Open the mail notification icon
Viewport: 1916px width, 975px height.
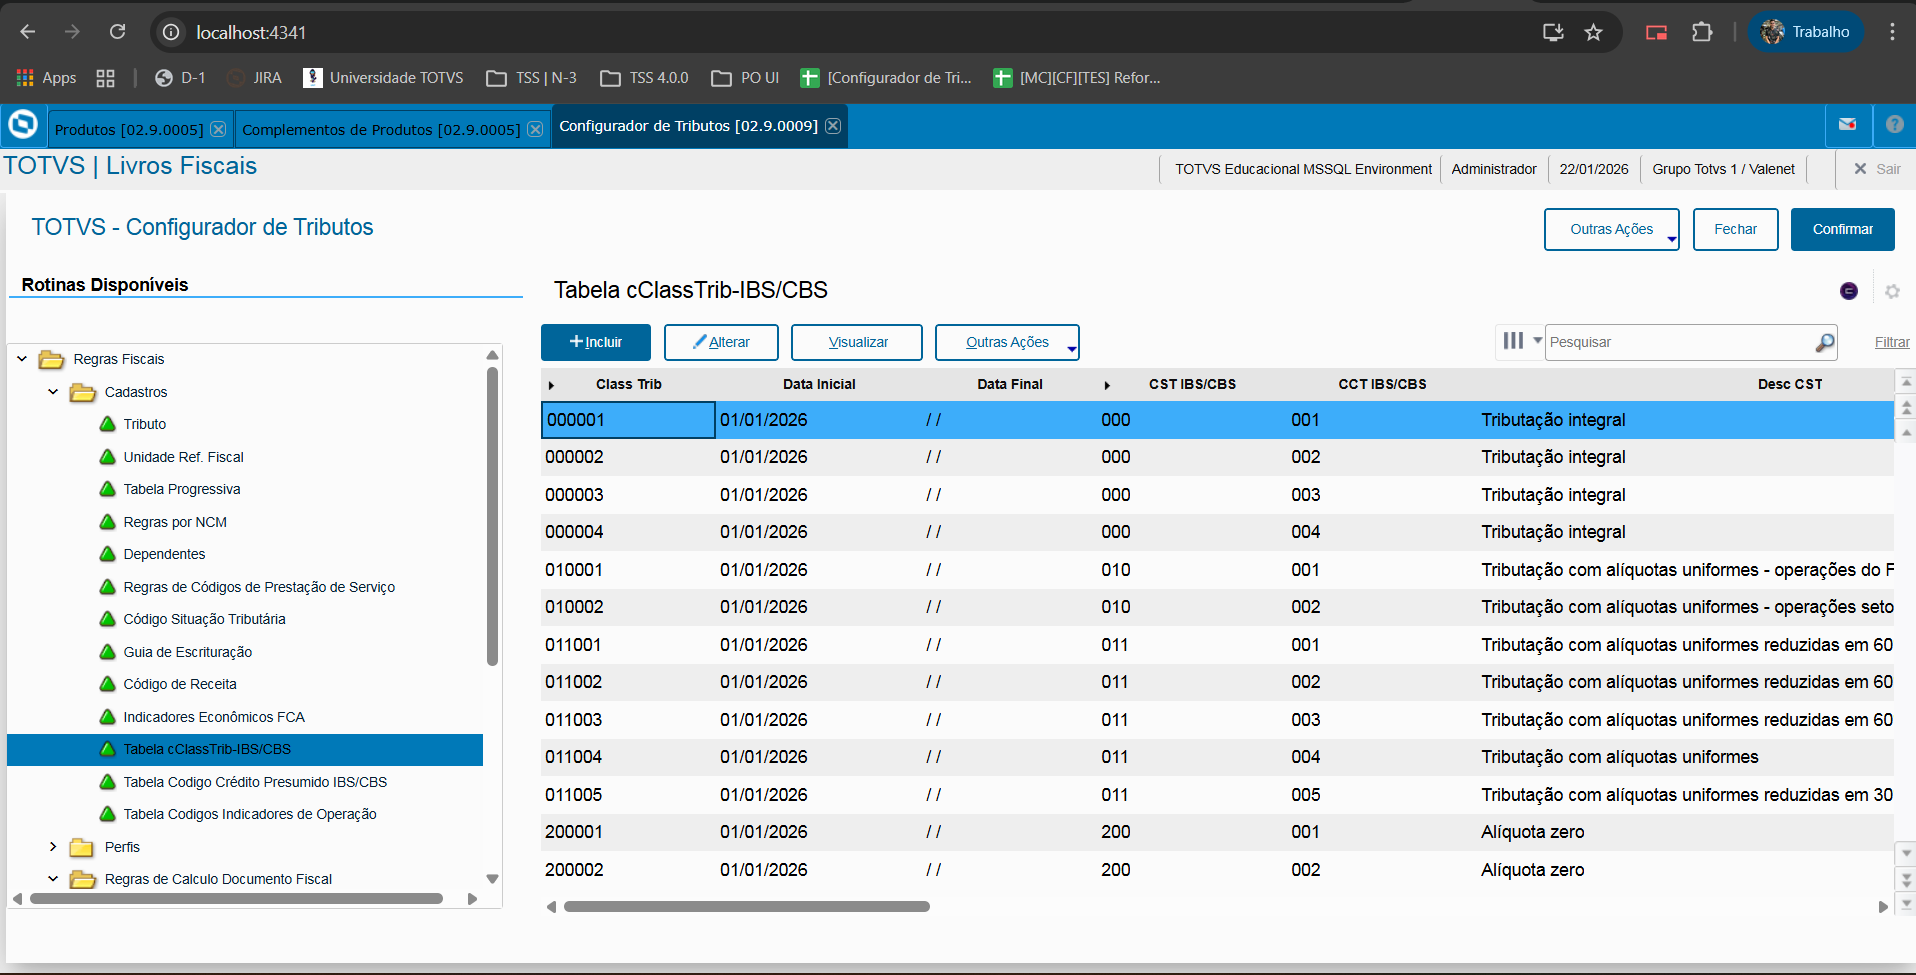1847,125
